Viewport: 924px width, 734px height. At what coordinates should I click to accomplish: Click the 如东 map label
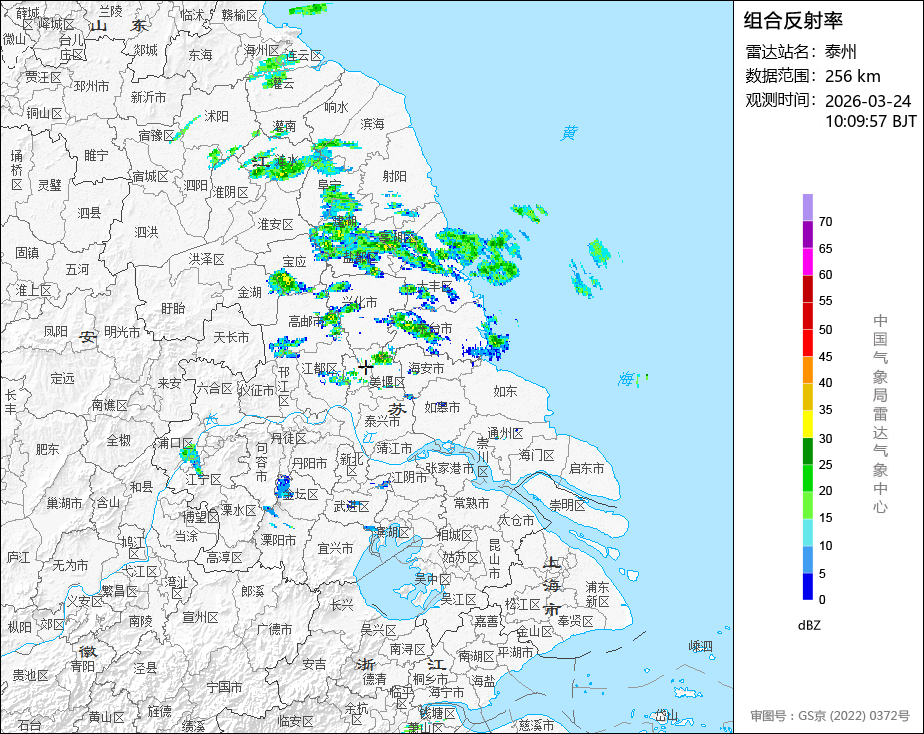[505, 391]
